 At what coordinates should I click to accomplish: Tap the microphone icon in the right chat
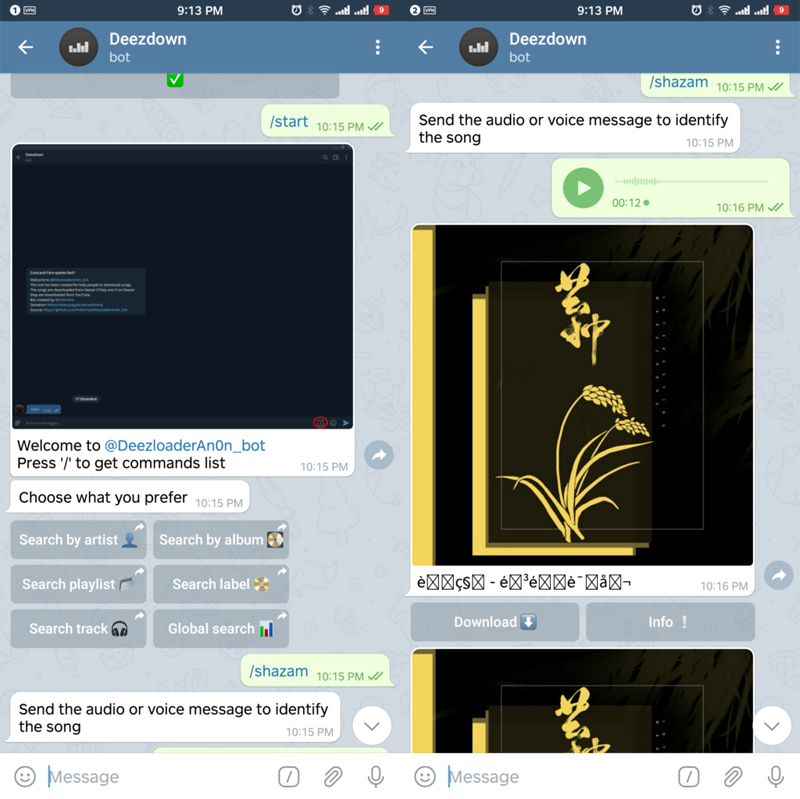tap(776, 777)
